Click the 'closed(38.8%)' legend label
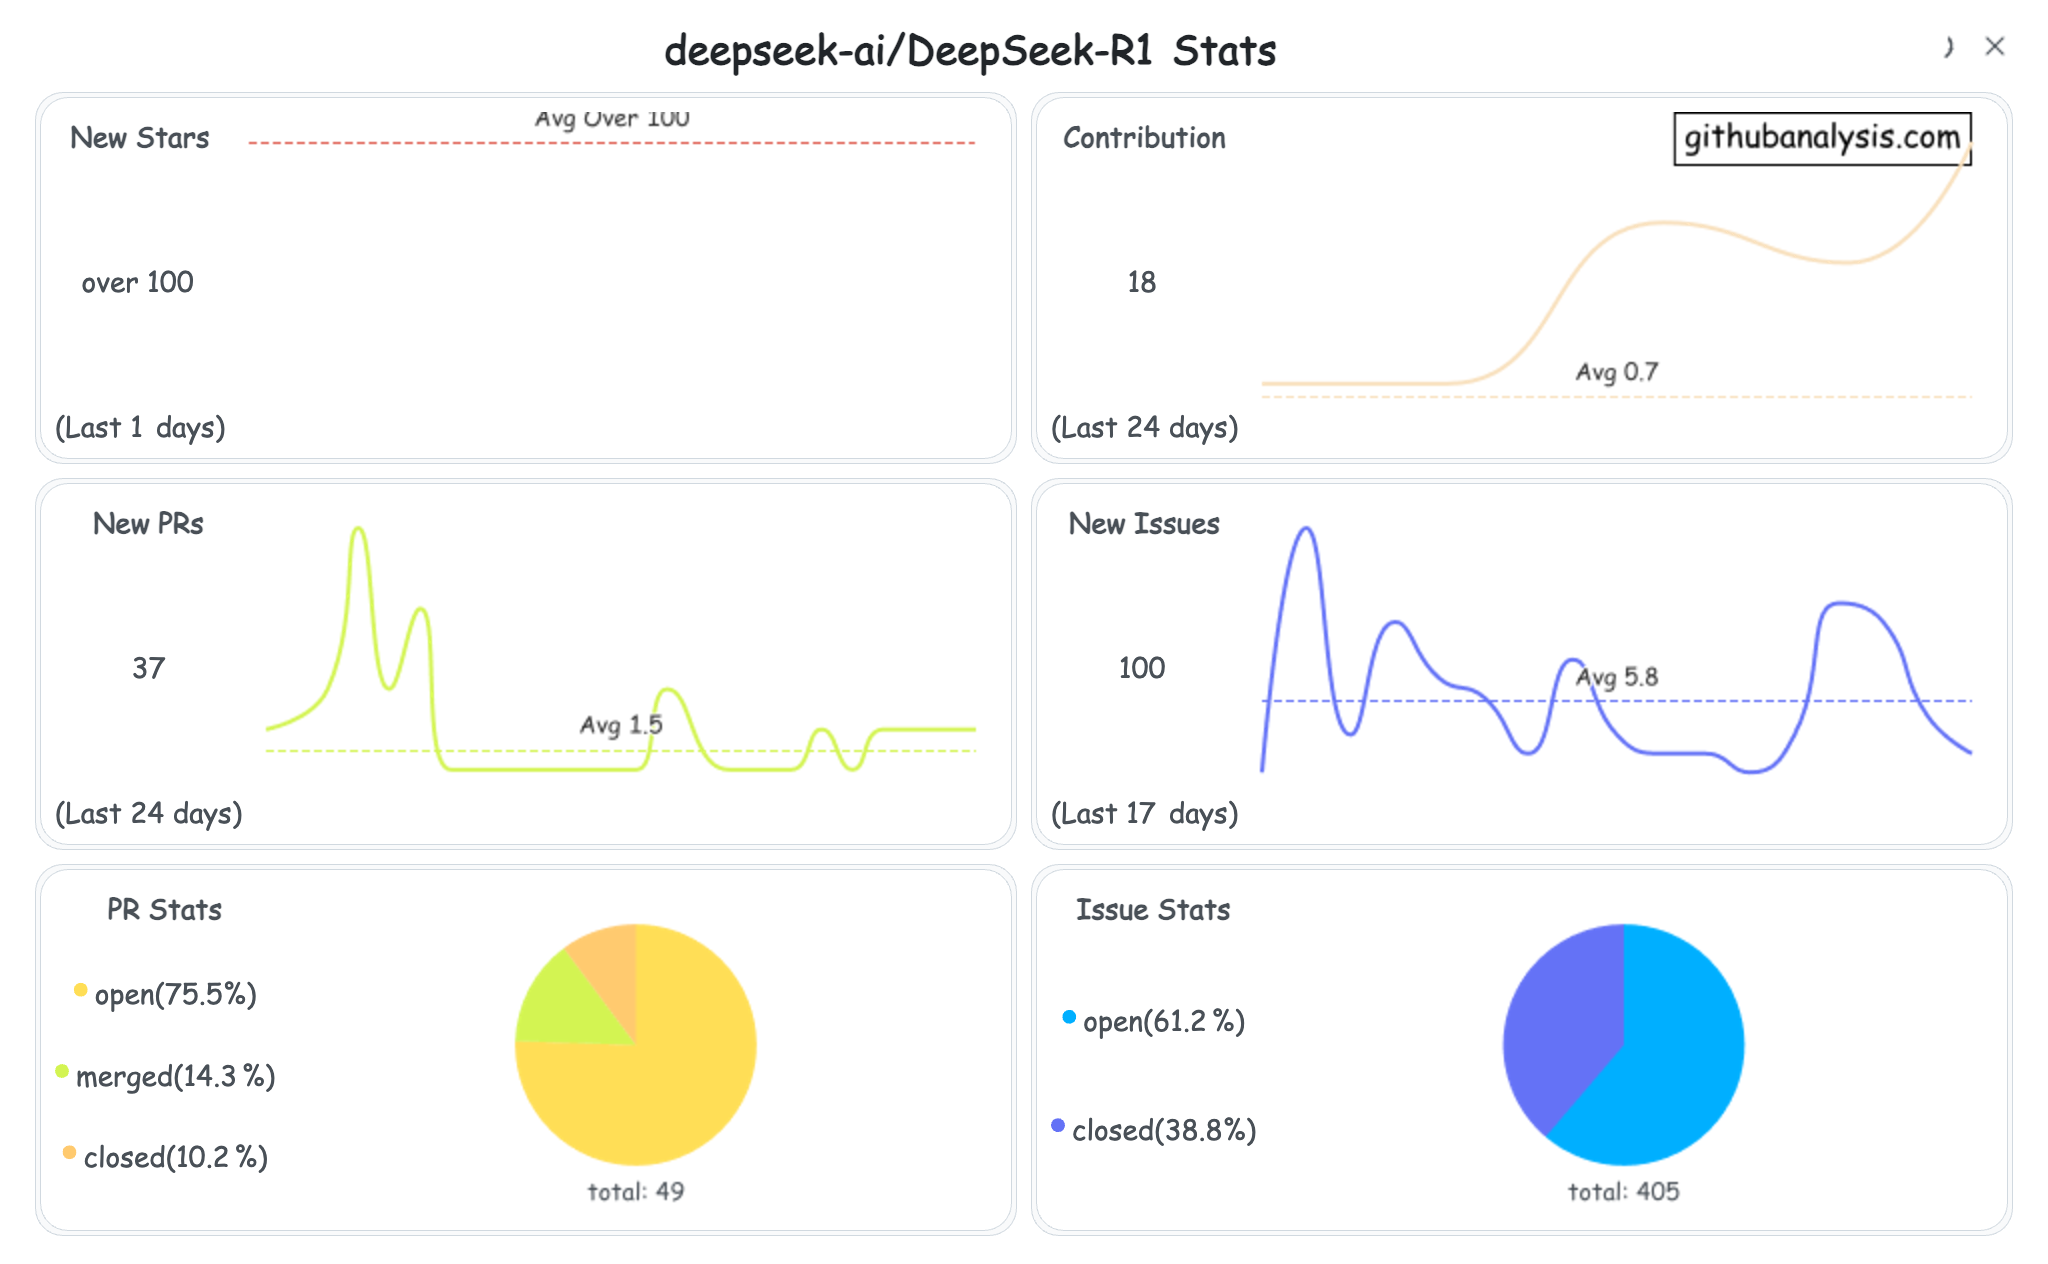This screenshot has height=1264, width=2048. click(1164, 1131)
